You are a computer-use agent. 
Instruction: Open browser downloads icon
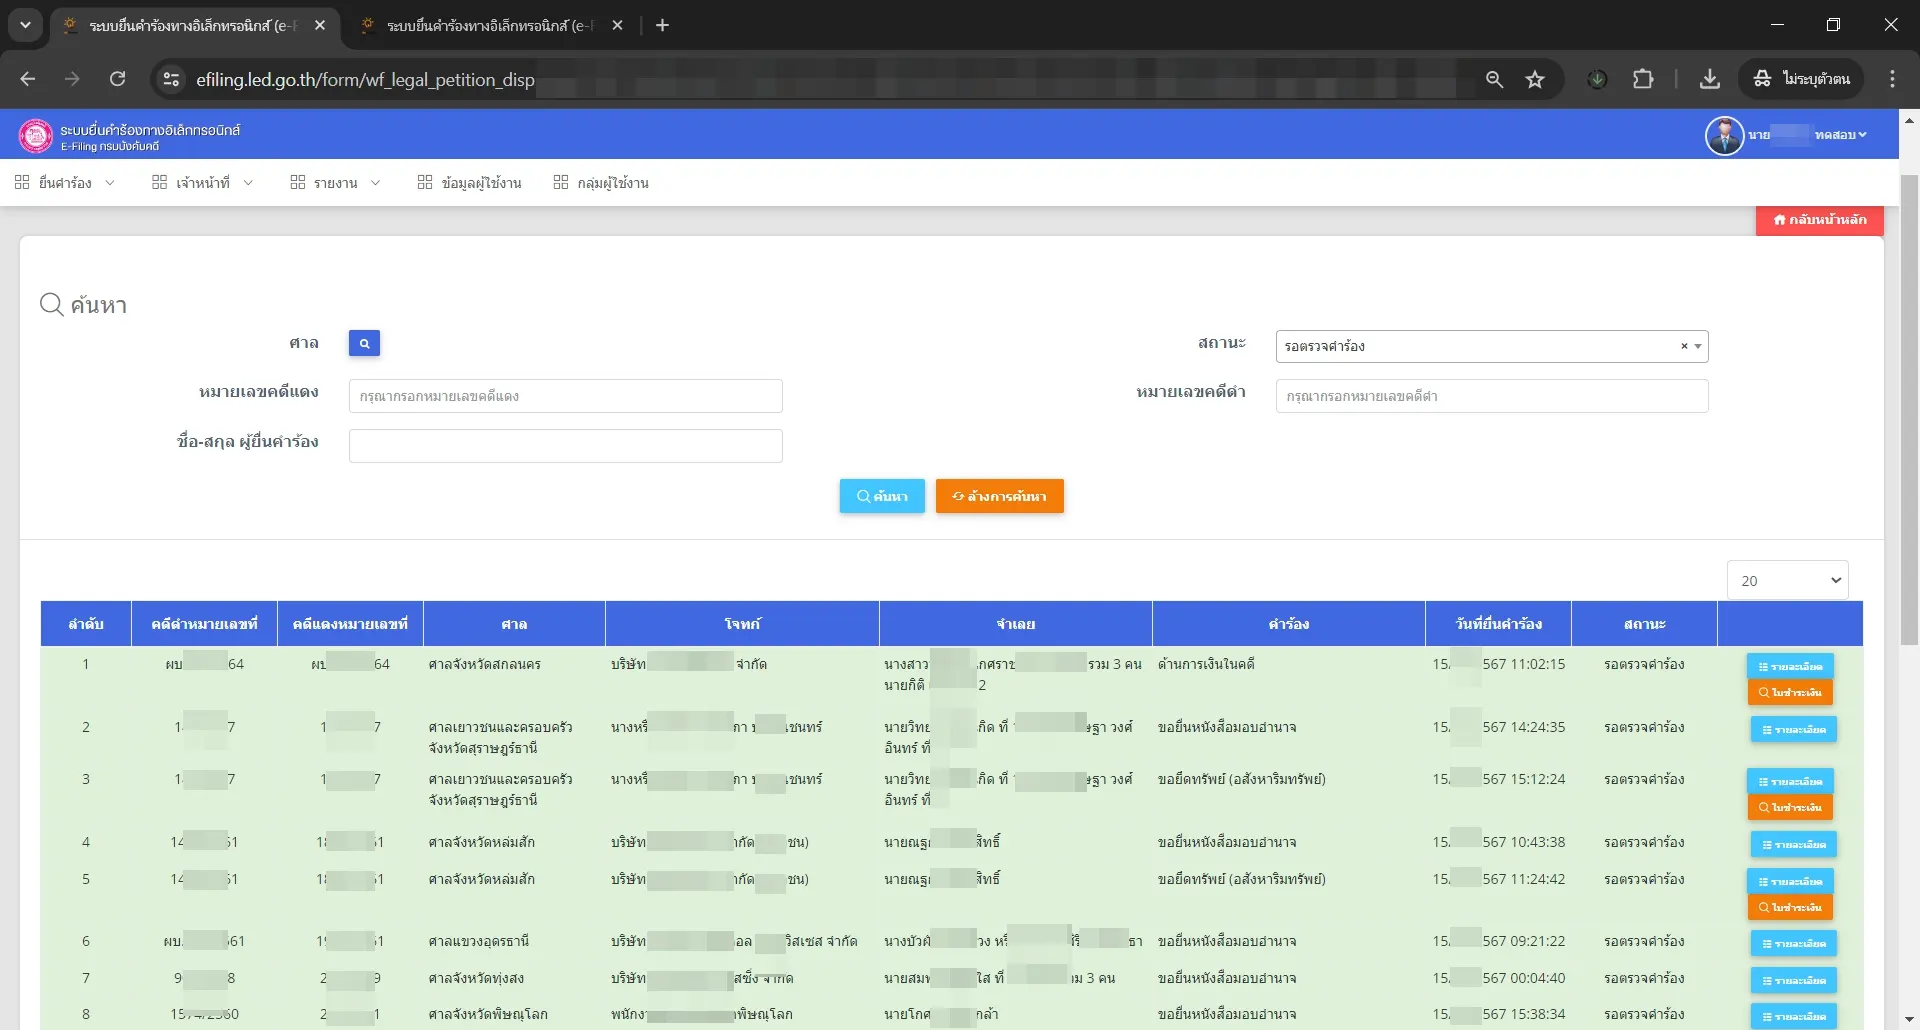[x=1710, y=79]
